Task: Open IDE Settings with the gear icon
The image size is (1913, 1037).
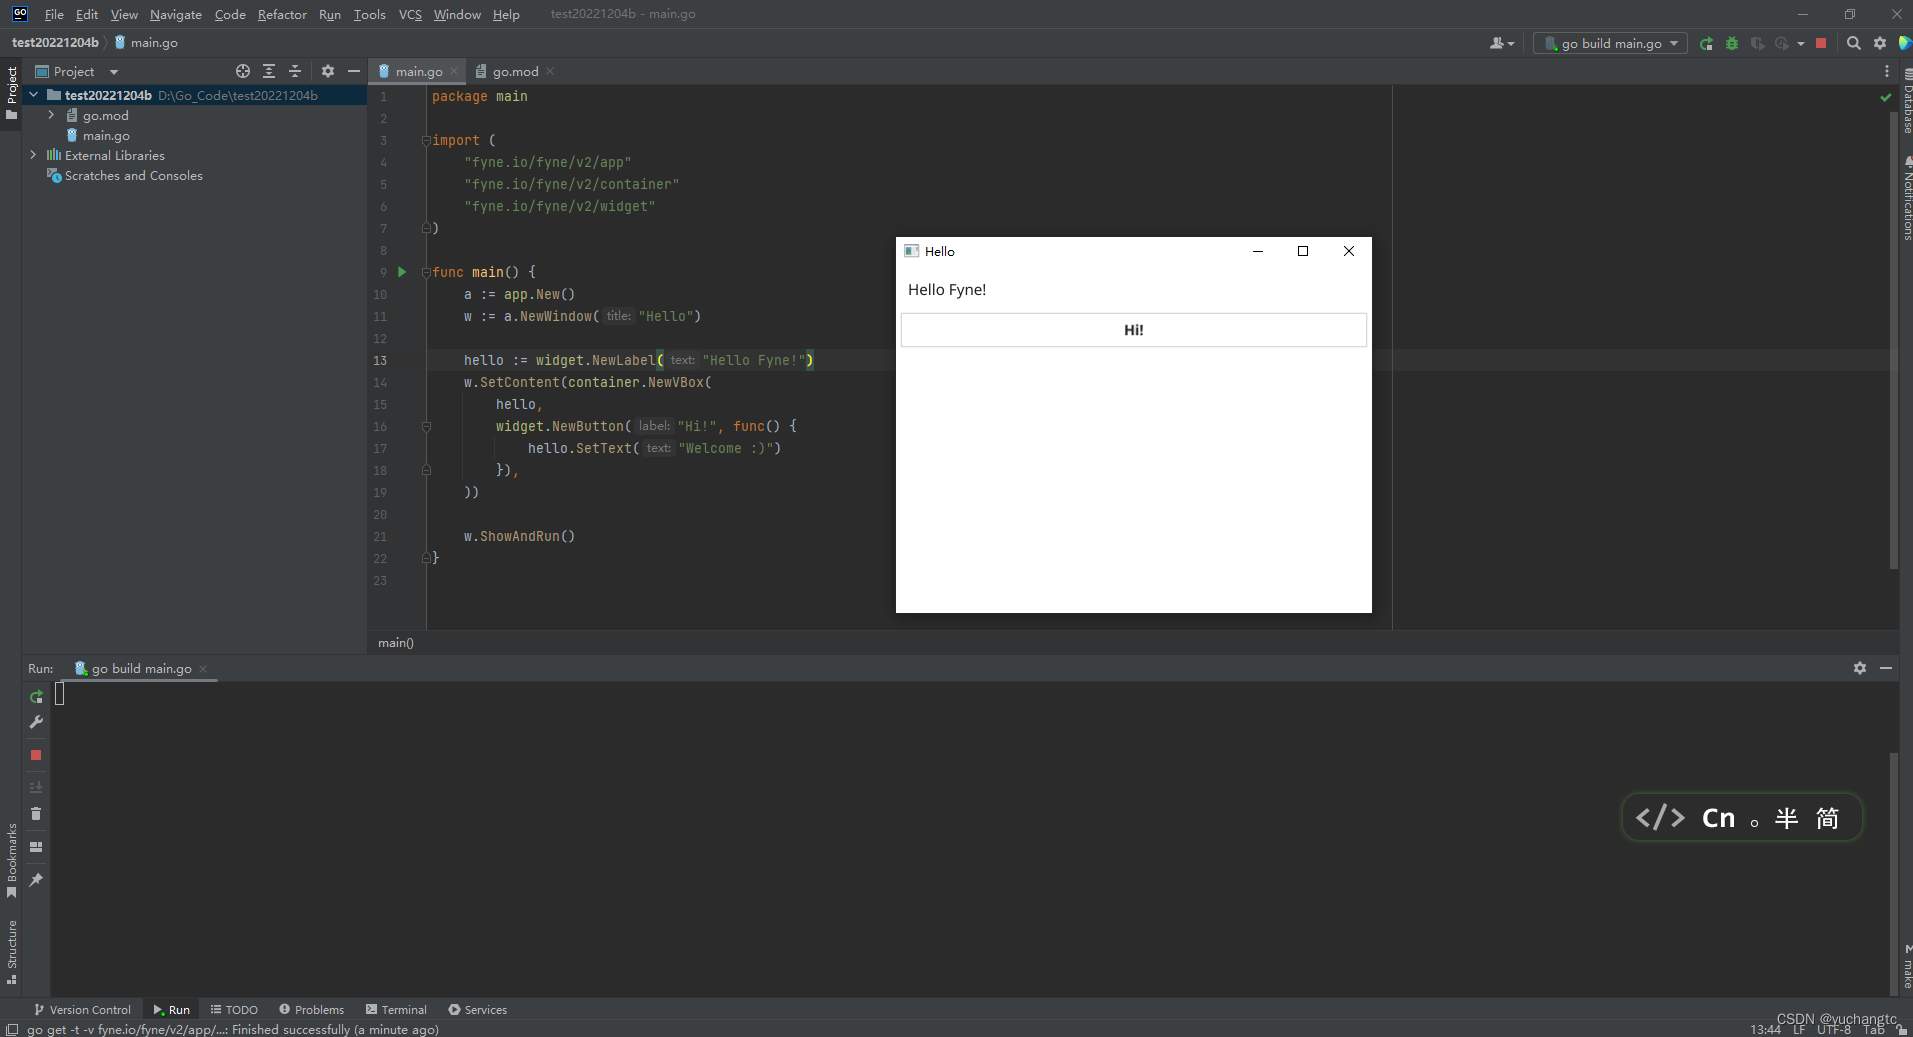Action: (1881, 43)
